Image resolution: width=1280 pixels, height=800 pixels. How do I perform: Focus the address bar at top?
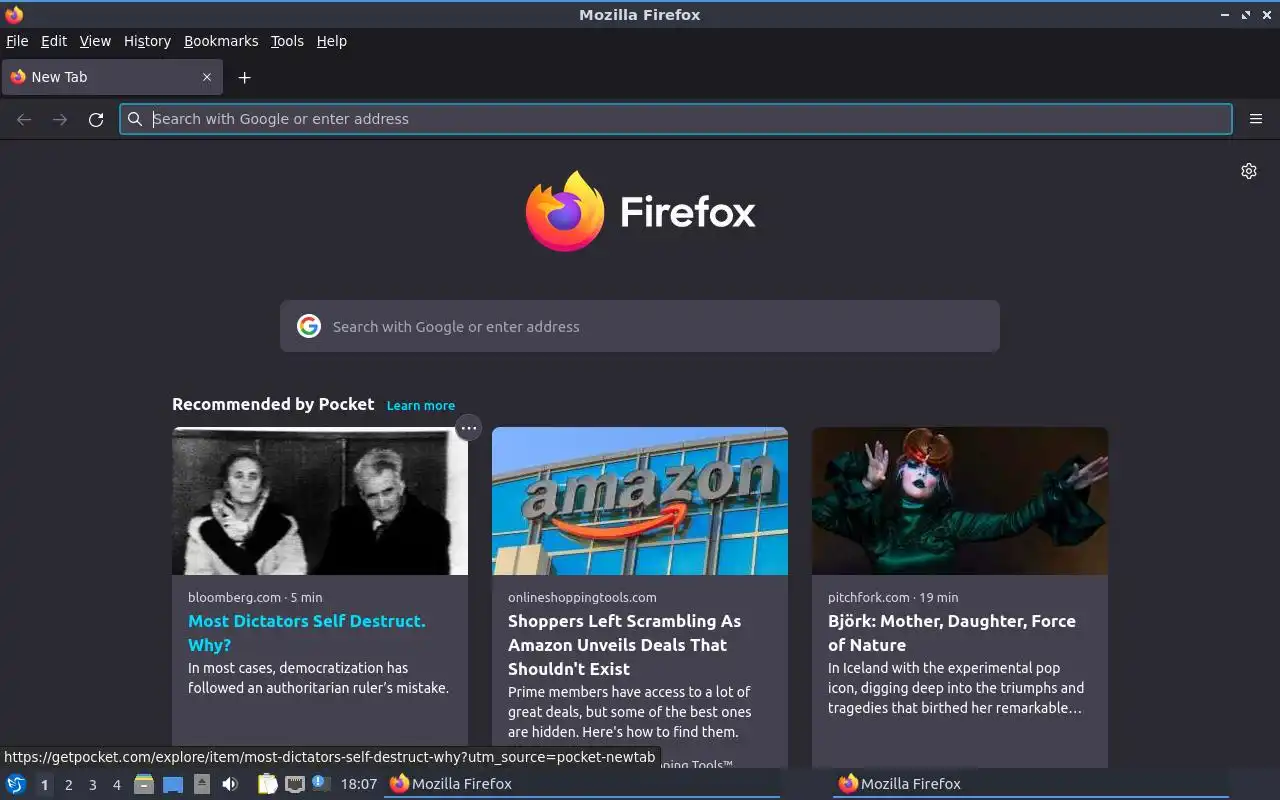coord(676,119)
